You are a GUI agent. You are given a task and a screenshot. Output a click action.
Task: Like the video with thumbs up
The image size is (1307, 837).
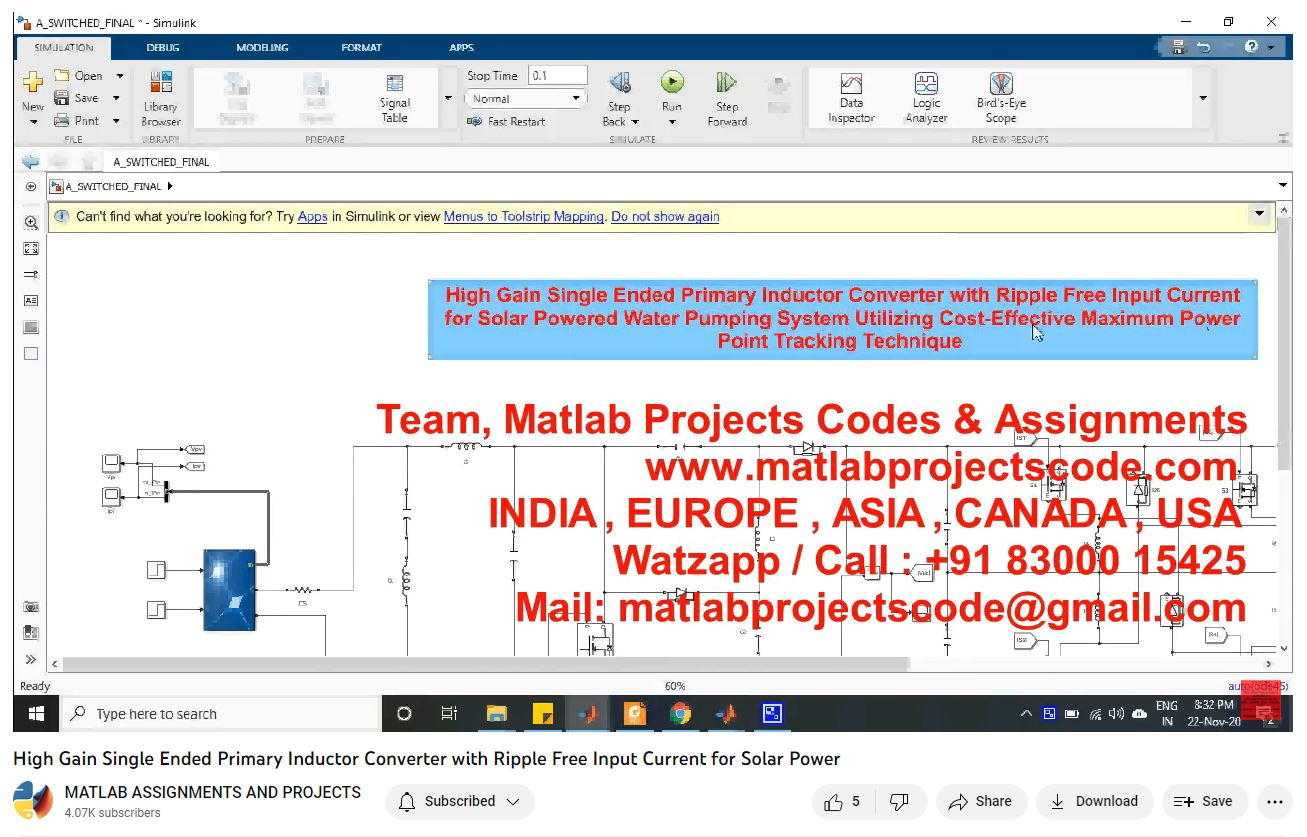click(x=842, y=801)
